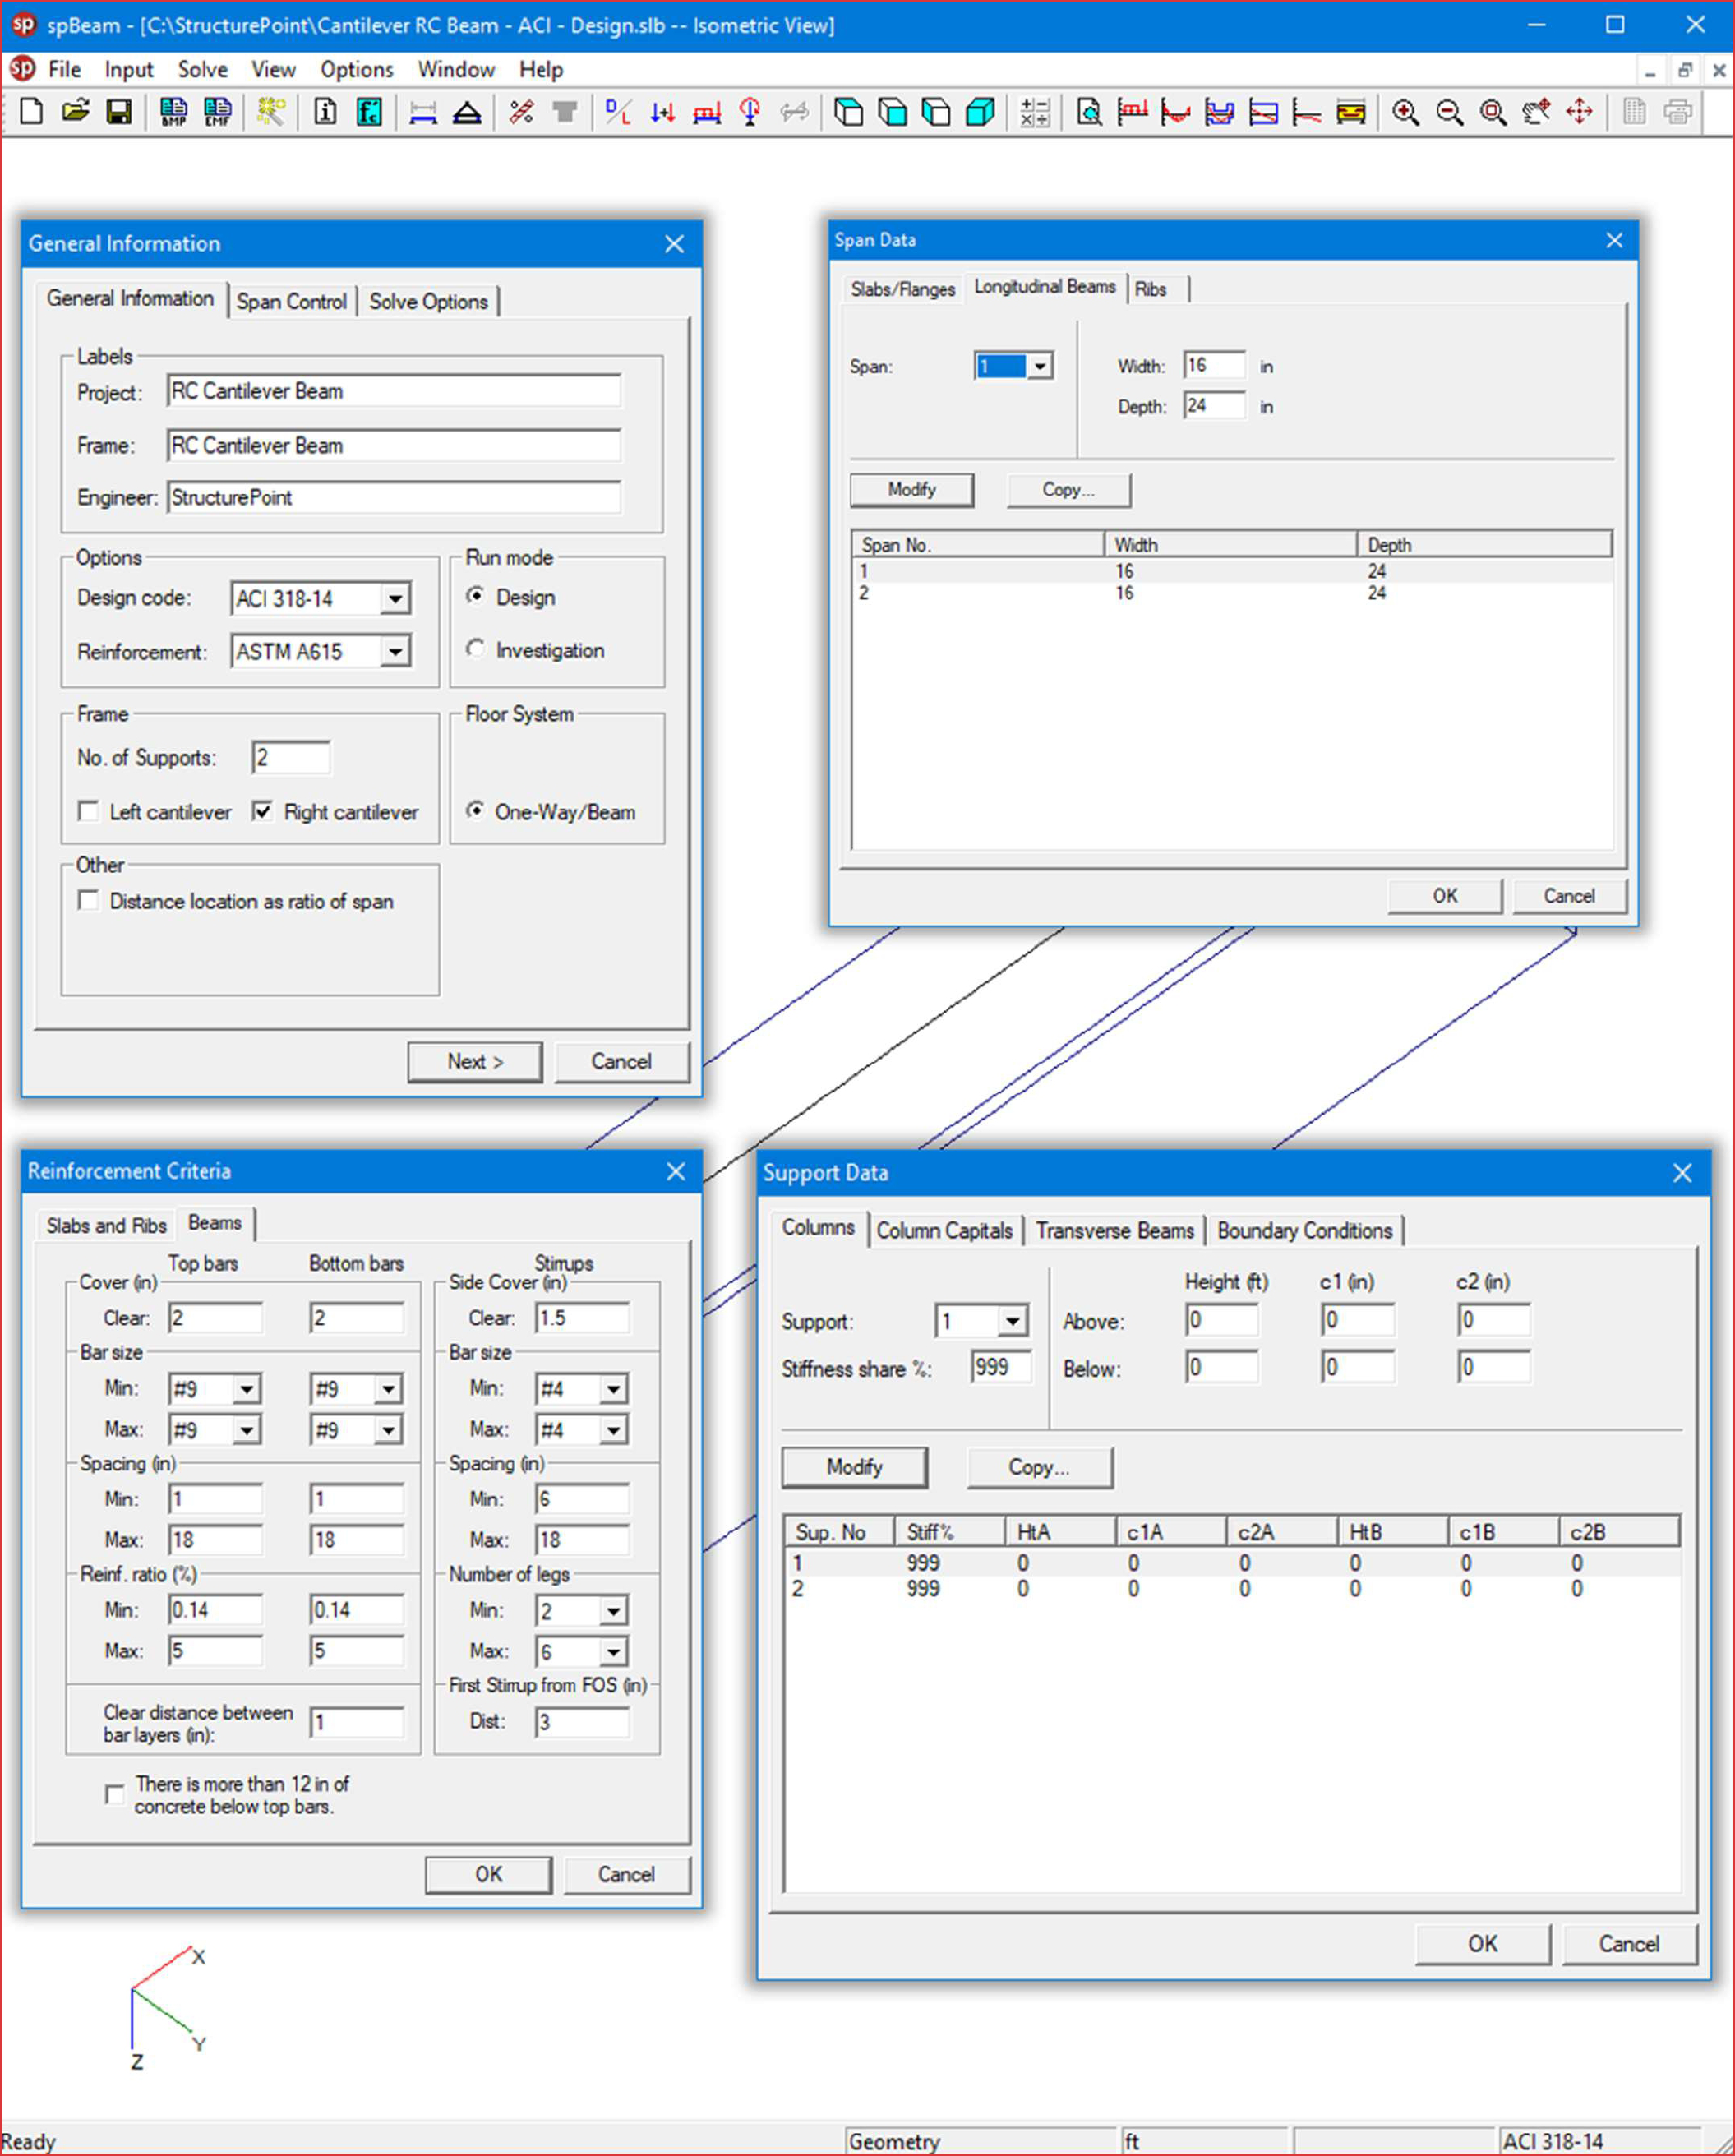Create a new file using the toolbar icon
This screenshot has width=1735, height=2156.
tap(31, 111)
